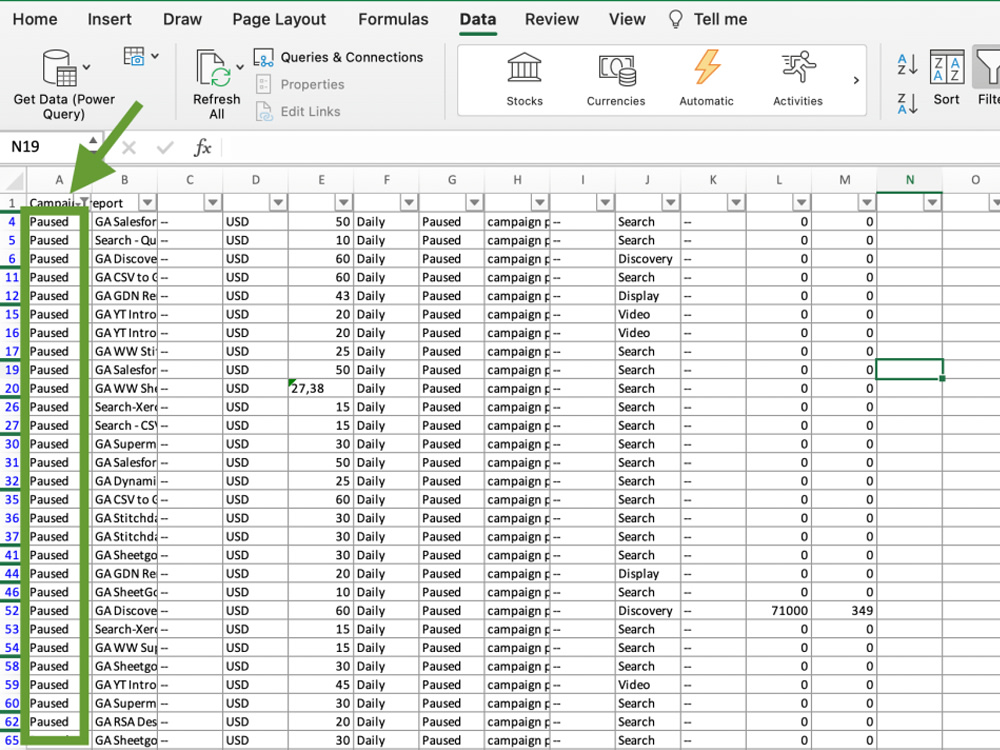Screen dimensions: 1000x750
Task: Click the Tell me lightbulb icon
Action: point(675,19)
